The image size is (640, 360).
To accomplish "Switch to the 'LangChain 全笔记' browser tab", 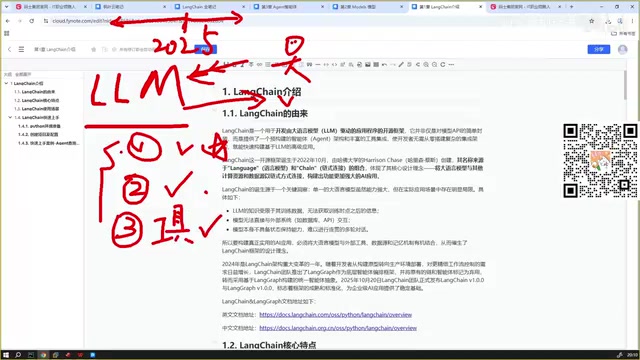I will click(x=209, y=7).
